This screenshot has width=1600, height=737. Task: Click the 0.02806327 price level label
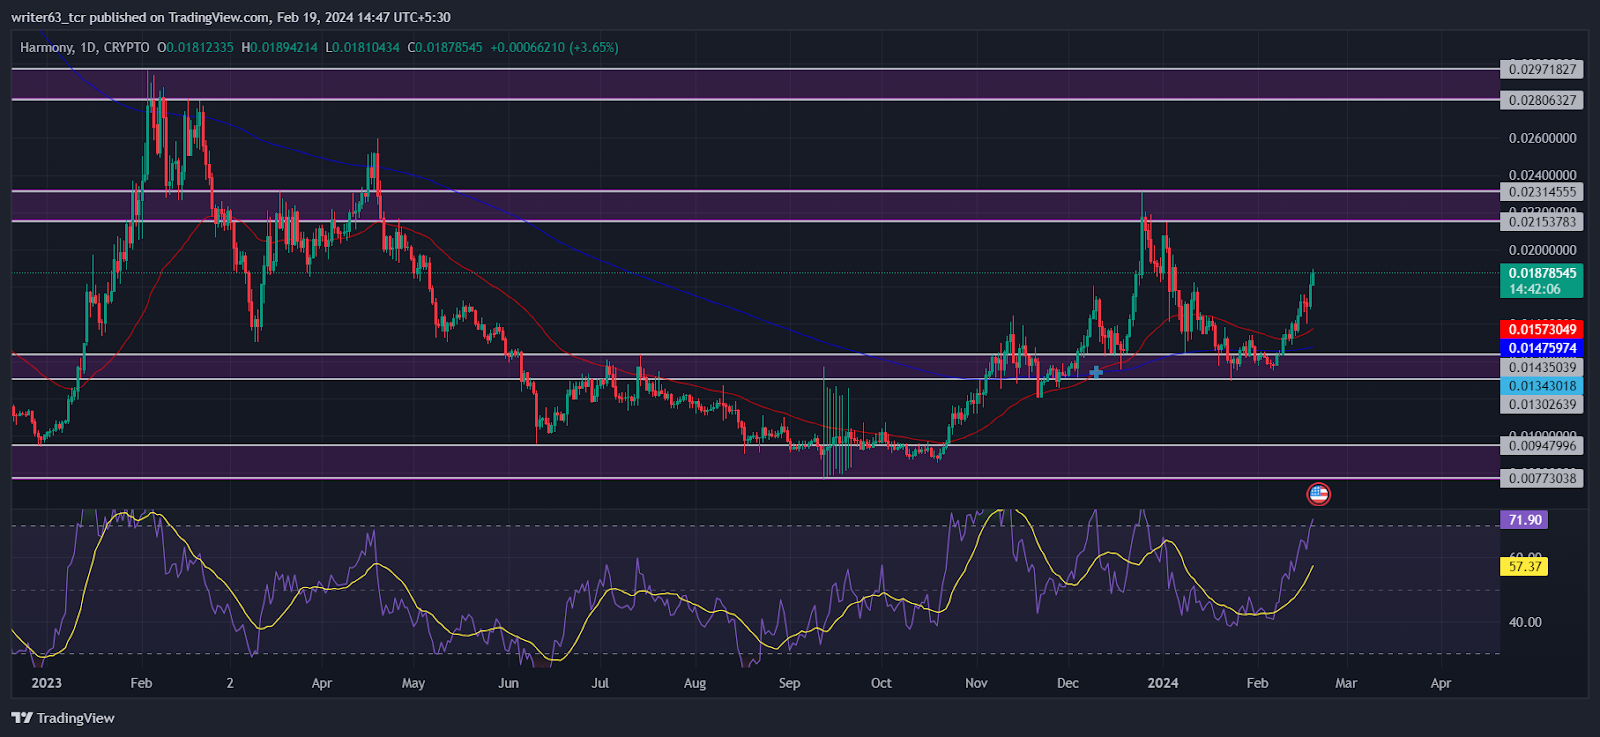[x=1542, y=100]
